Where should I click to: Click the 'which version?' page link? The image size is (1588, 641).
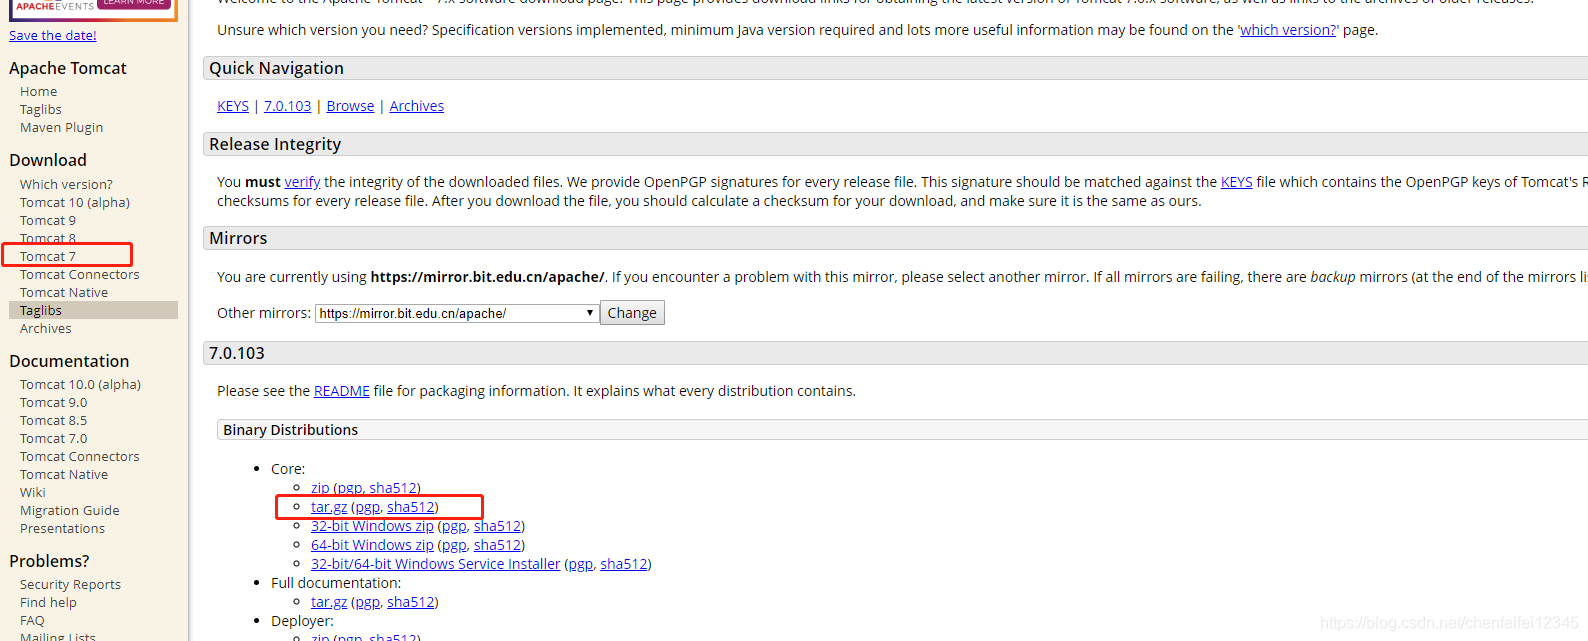1288,30
